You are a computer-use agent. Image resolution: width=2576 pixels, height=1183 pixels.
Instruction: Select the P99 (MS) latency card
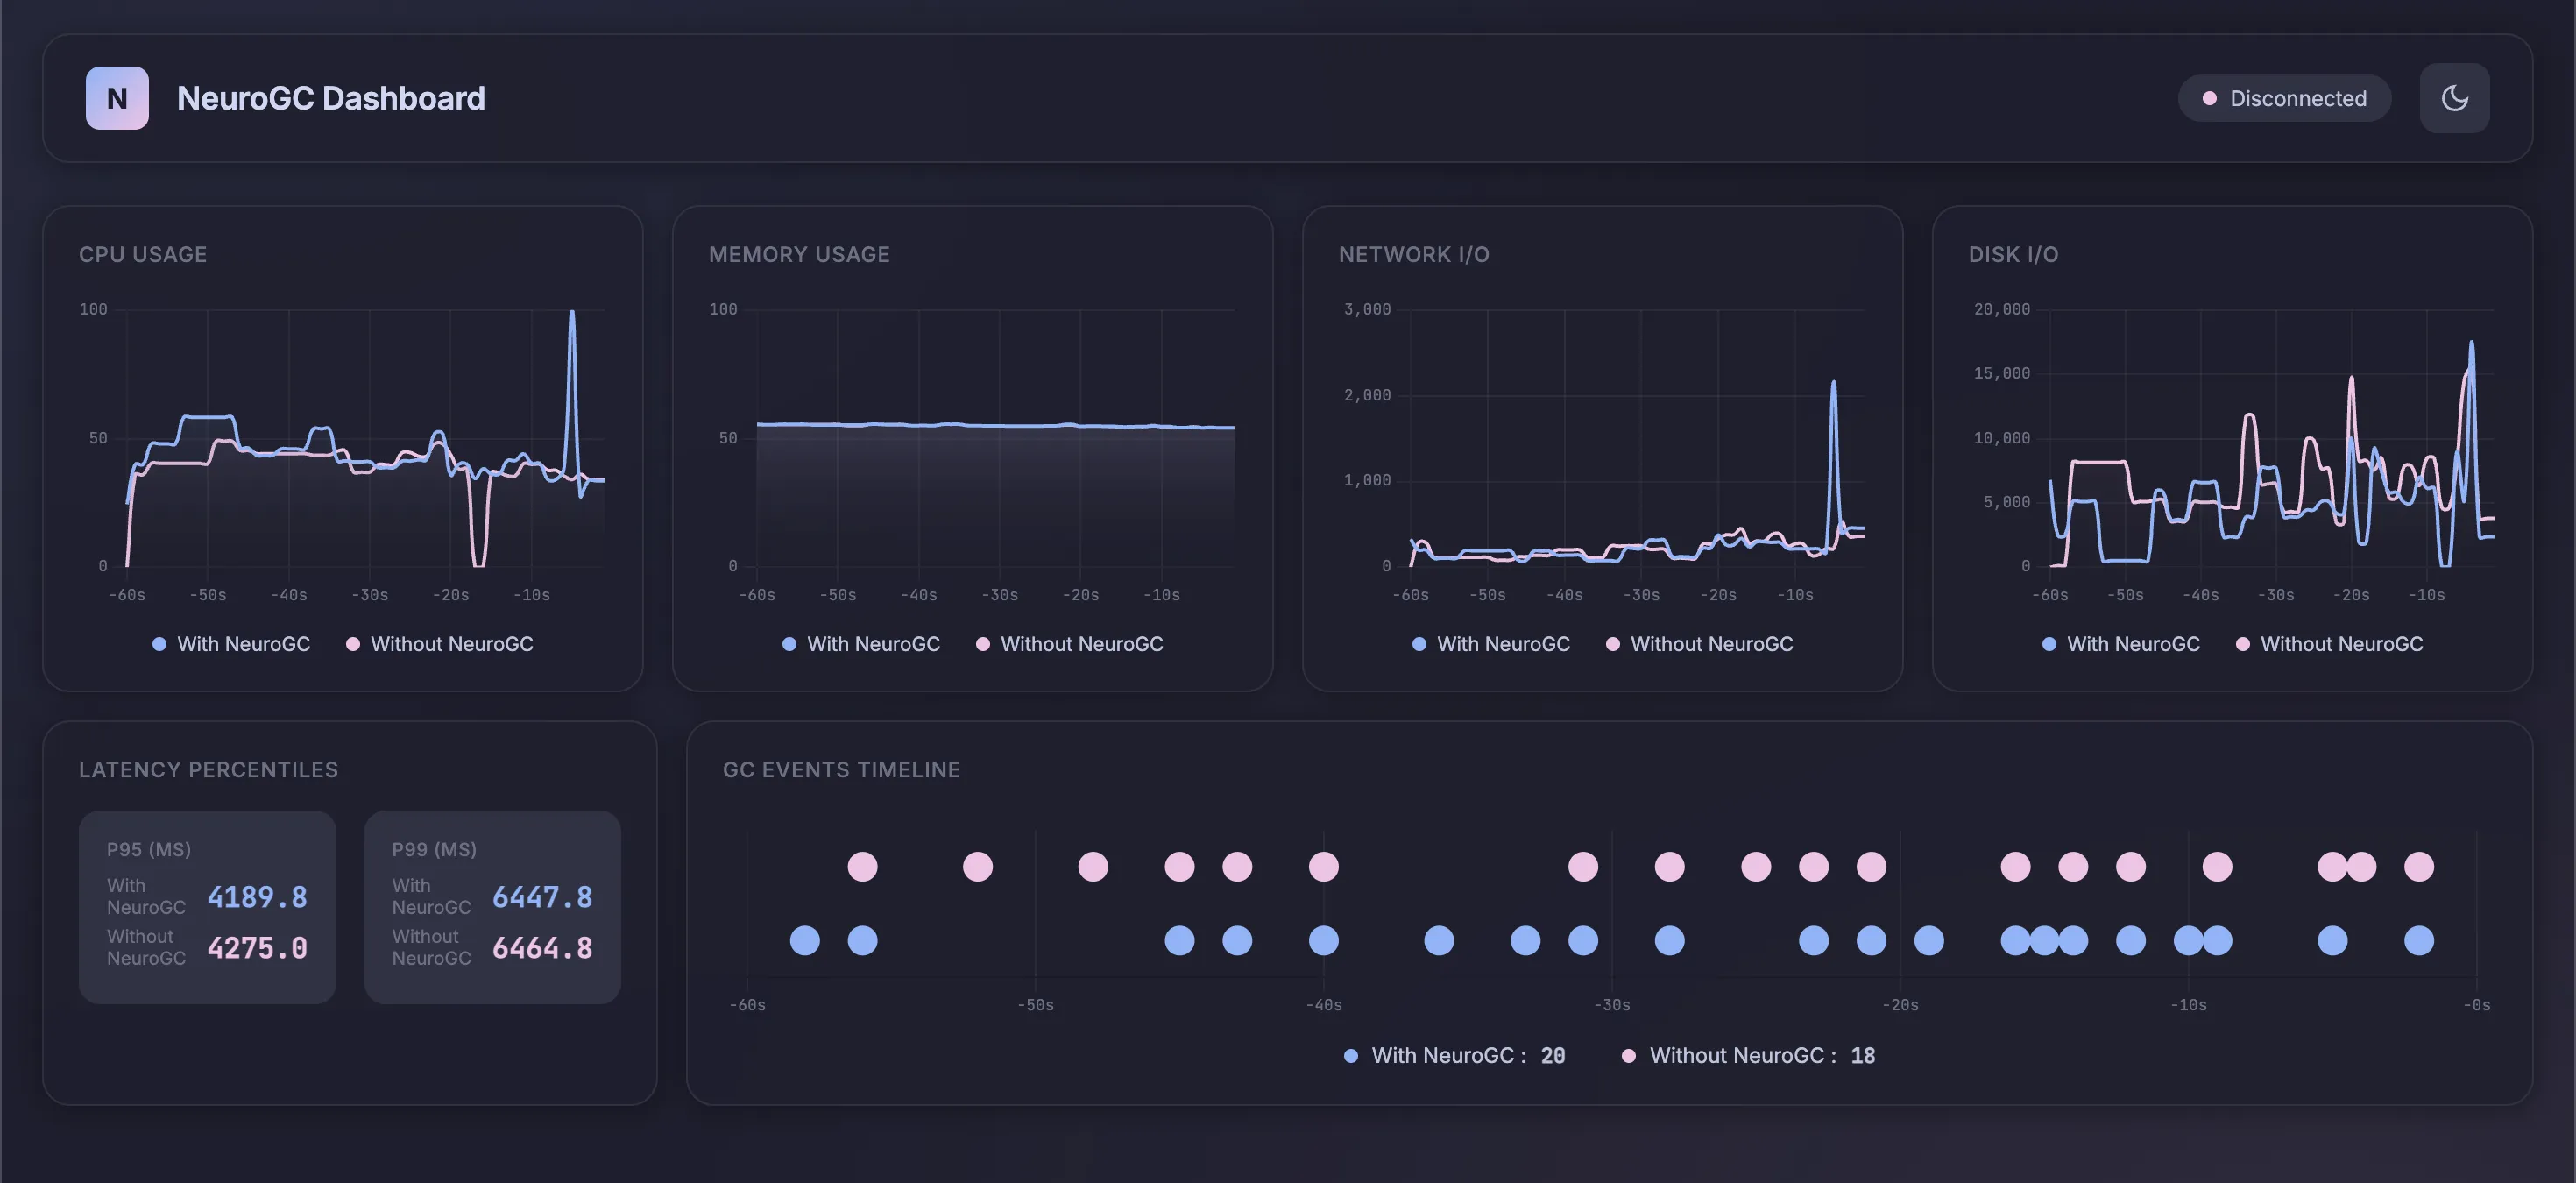(x=492, y=906)
